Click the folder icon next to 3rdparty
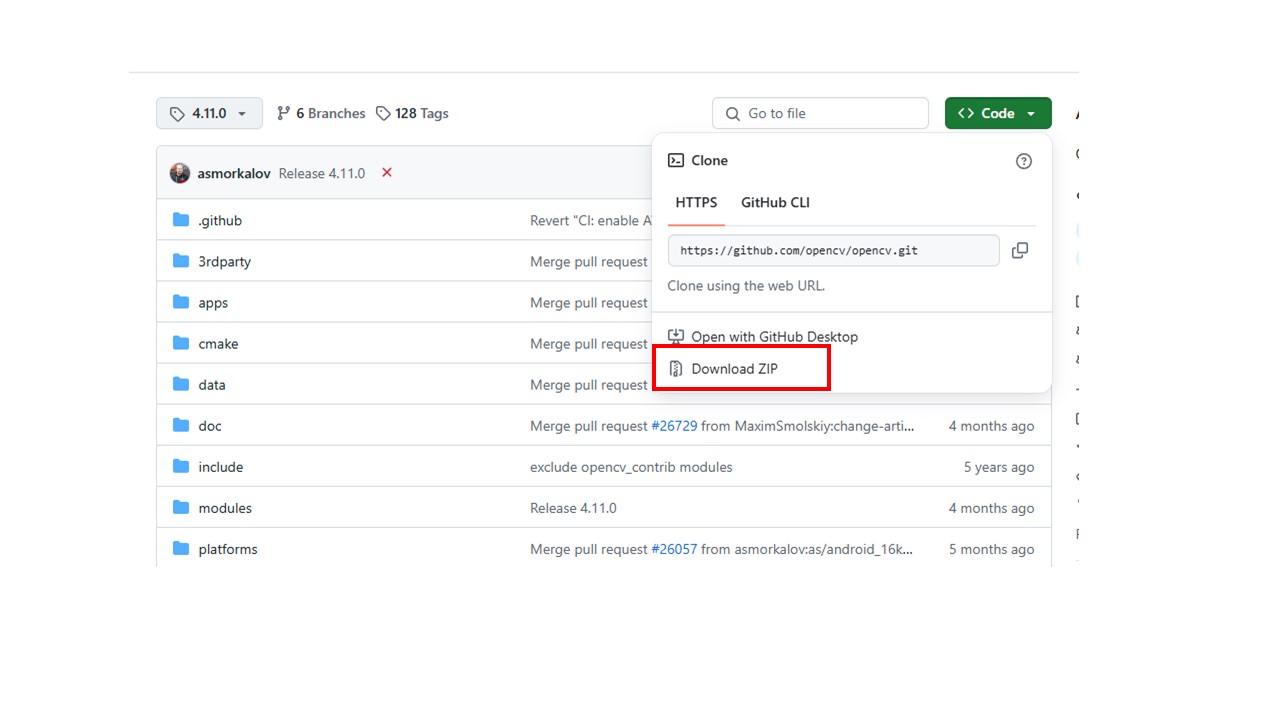 click(181, 261)
